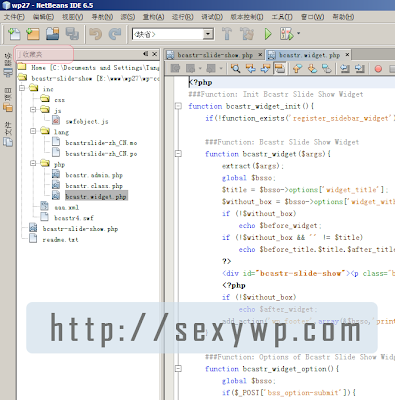Collapse the inc folder node
The width and height of the screenshot is (395, 400).
(22, 88)
